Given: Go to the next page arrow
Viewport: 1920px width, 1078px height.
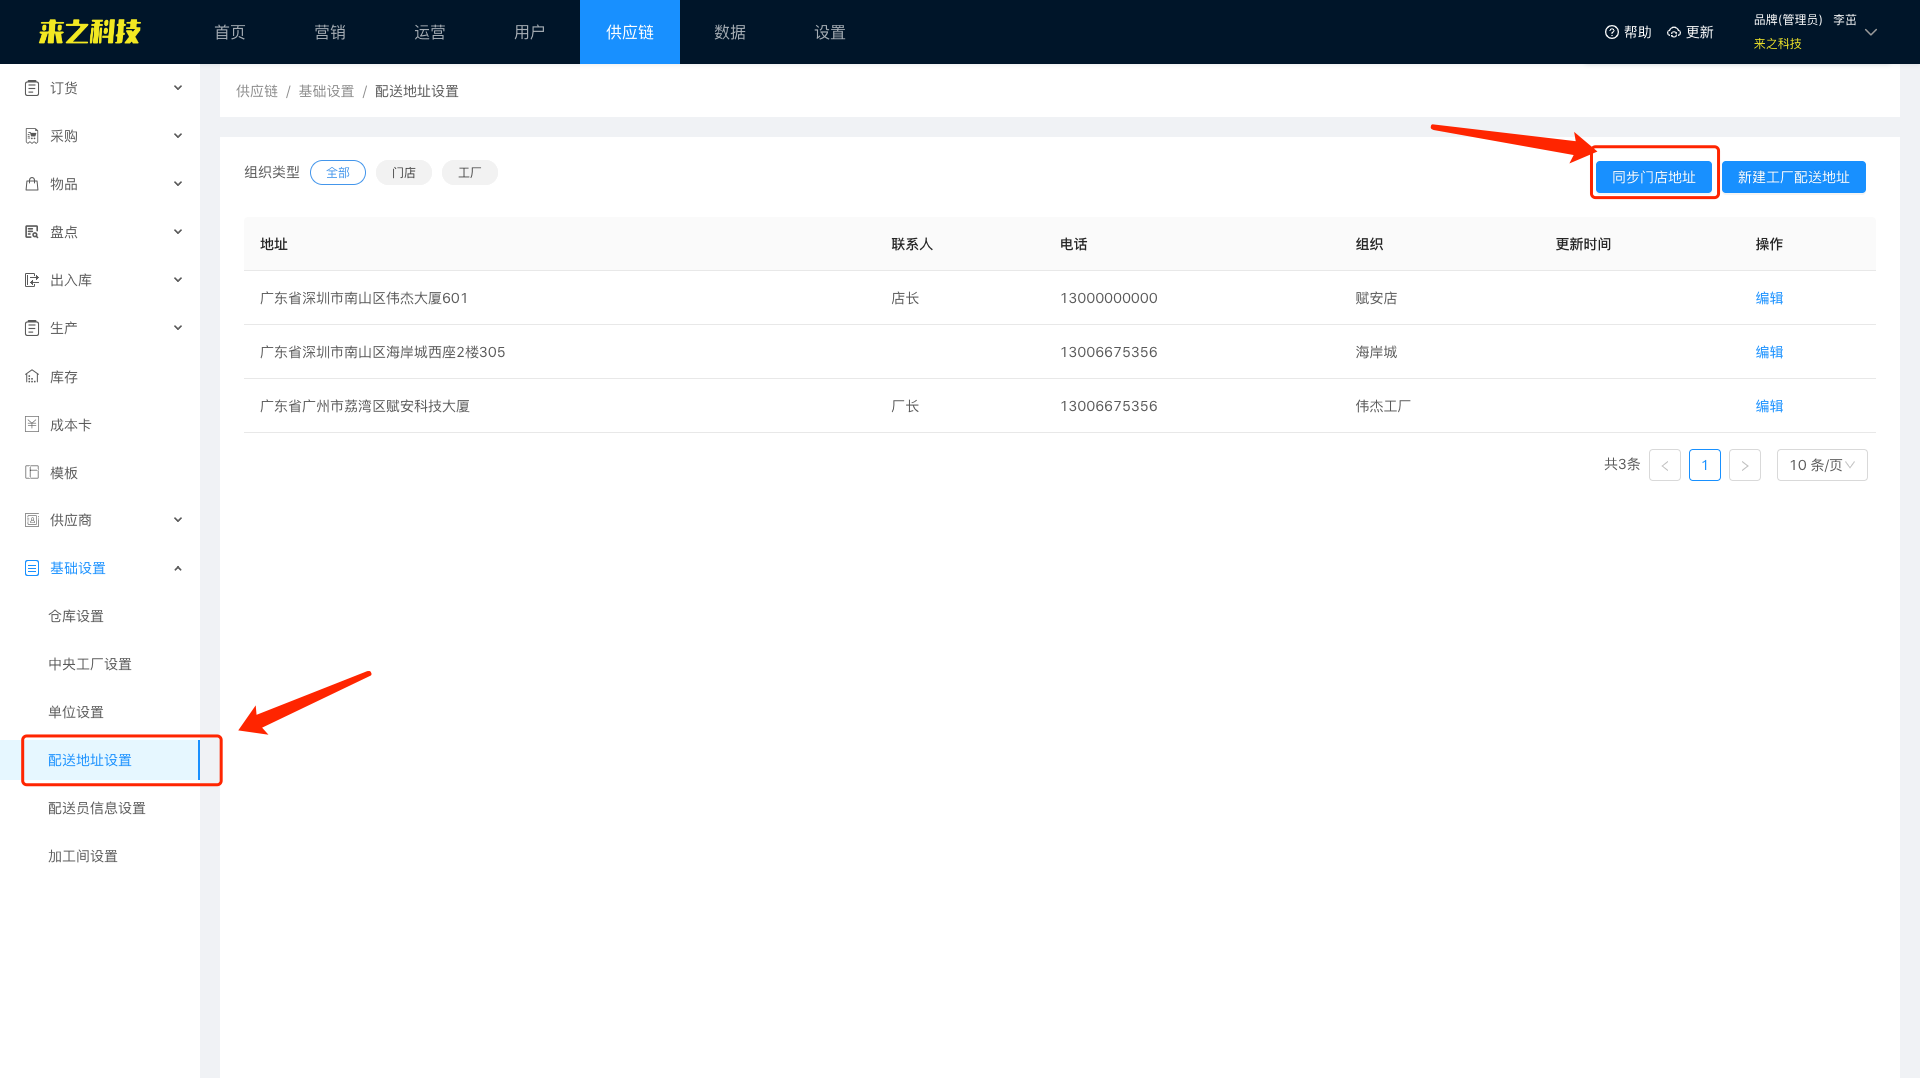Looking at the screenshot, I should coord(1745,465).
